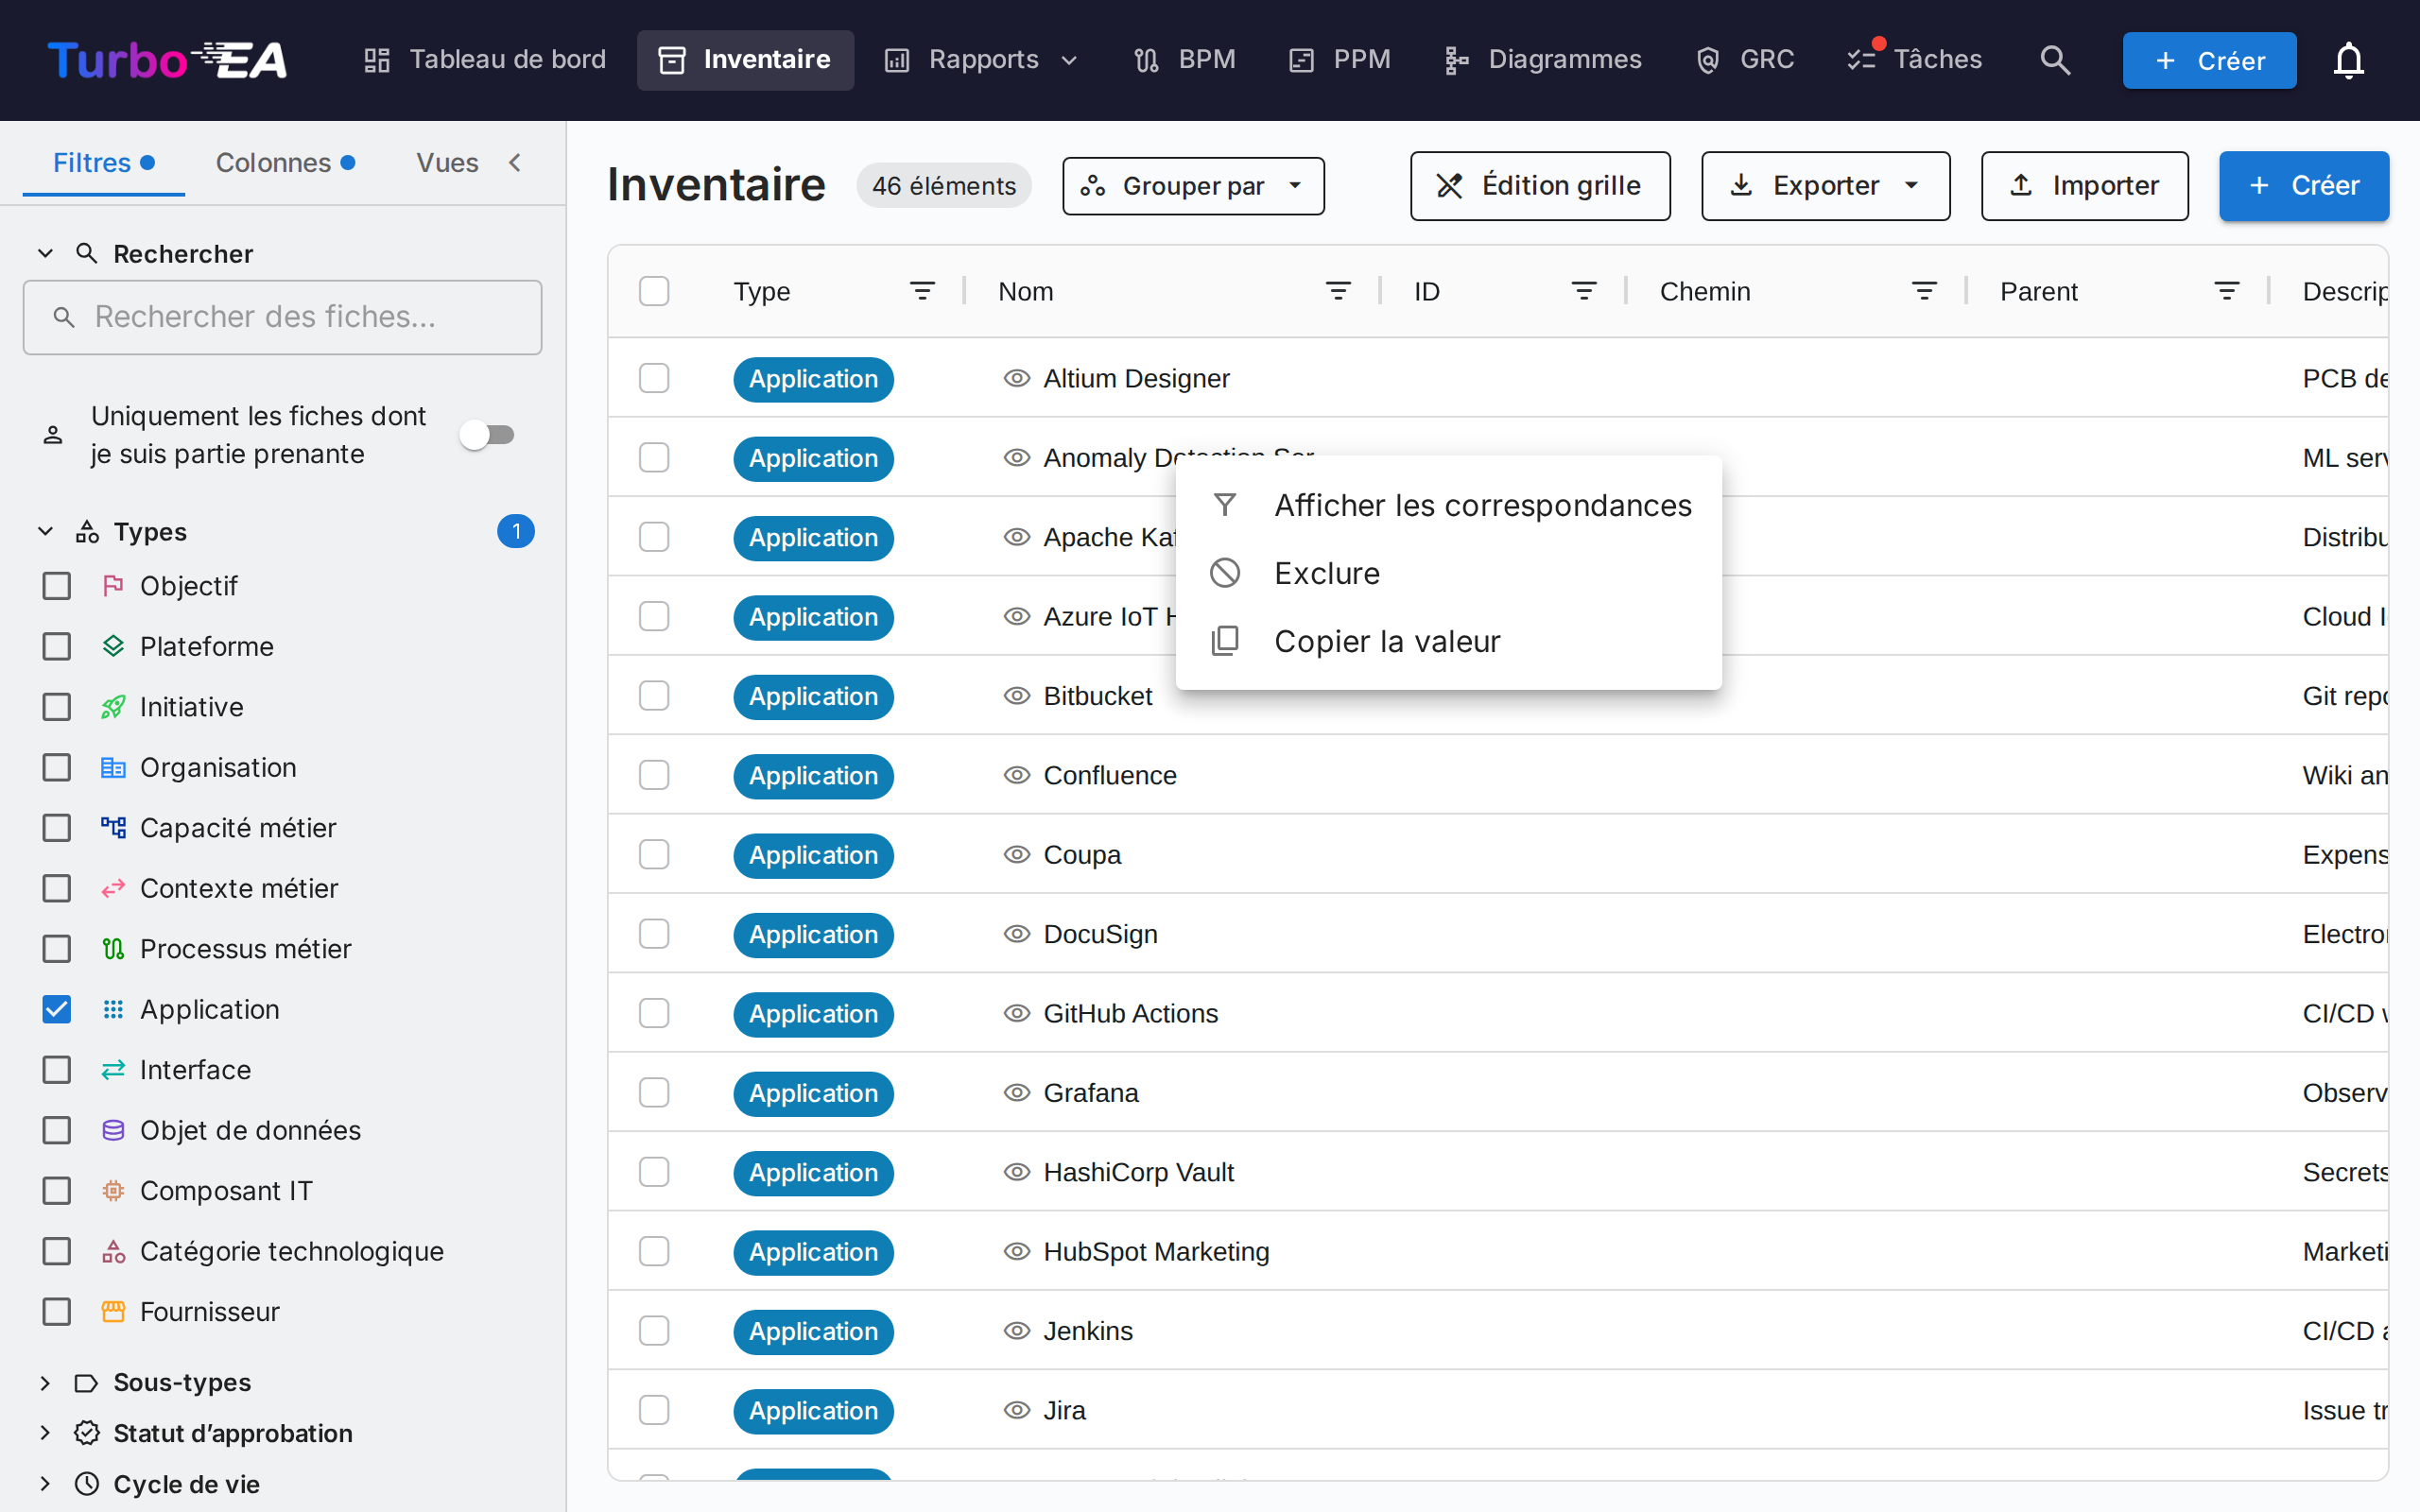The width and height of the screenshot is (2420, 1512).
Task: Click the Turbo EA logo
Action: [167, 60]
